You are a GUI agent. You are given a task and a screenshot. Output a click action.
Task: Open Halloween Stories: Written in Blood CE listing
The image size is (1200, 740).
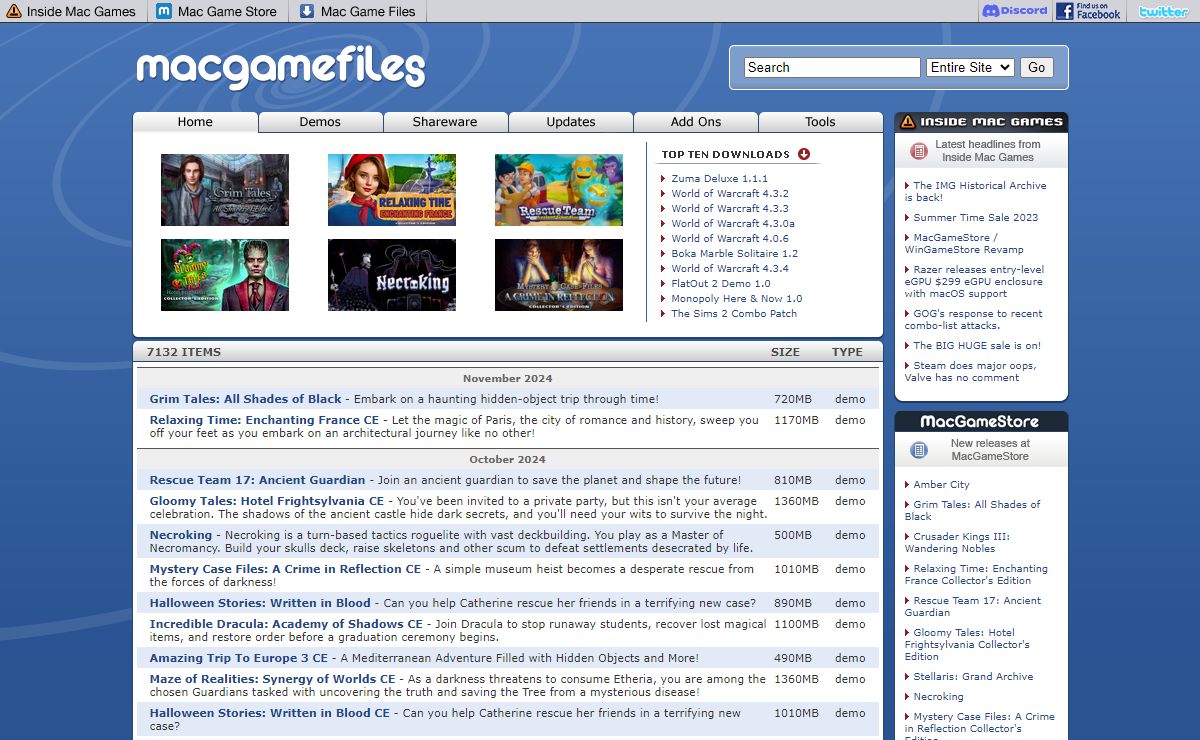click(x=270, y=713)
